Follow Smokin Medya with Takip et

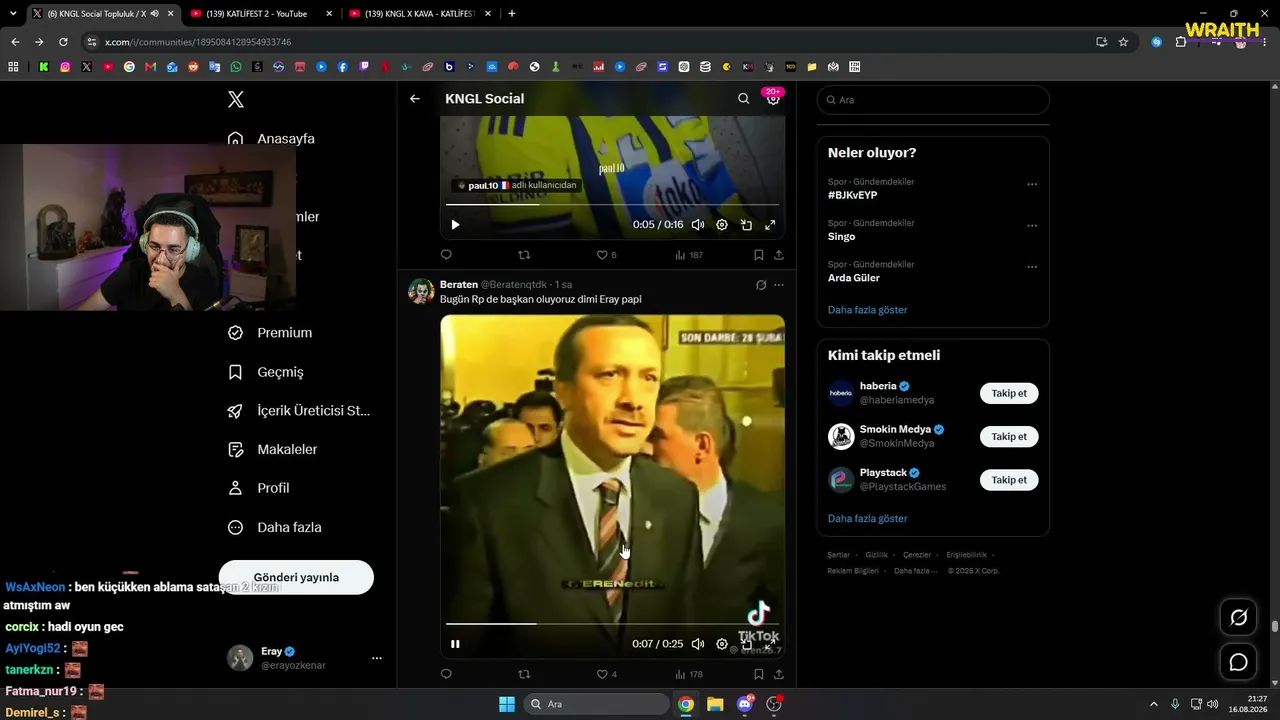pyautogui.click(x=1009, y=437)
